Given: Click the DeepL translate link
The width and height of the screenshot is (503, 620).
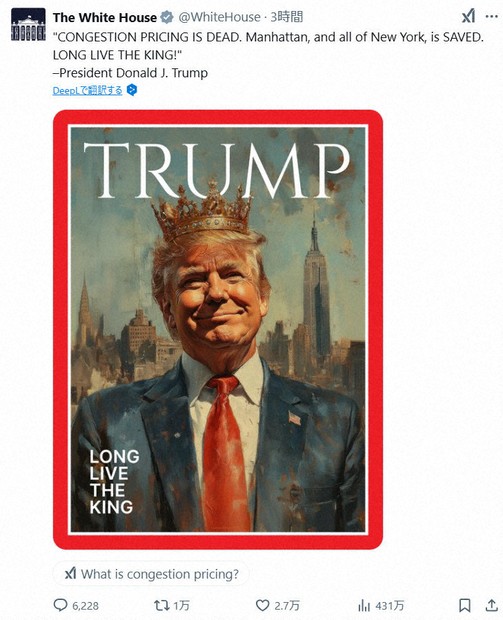Looking at the screenshot, I should click(x=87, y=91).
